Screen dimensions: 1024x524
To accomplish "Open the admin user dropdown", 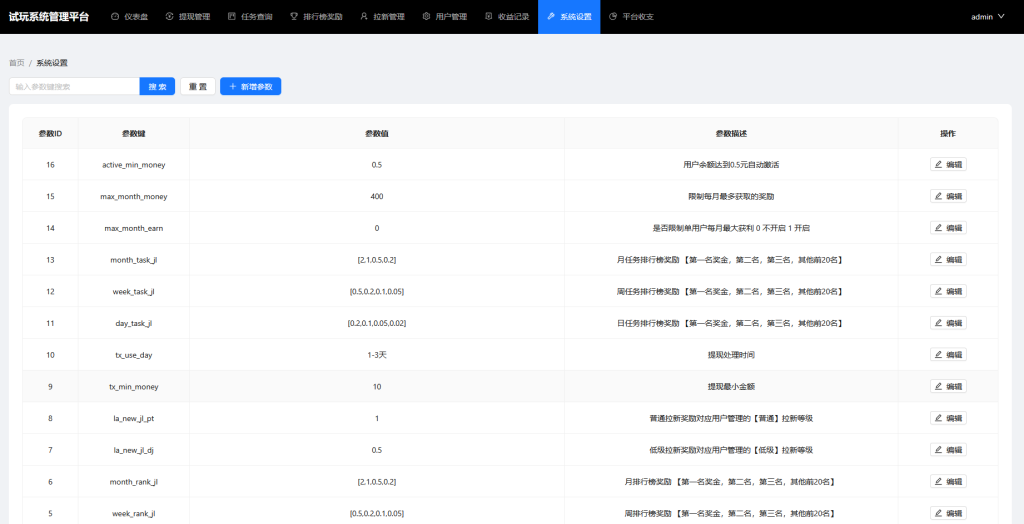I will [x=988, y=17].
